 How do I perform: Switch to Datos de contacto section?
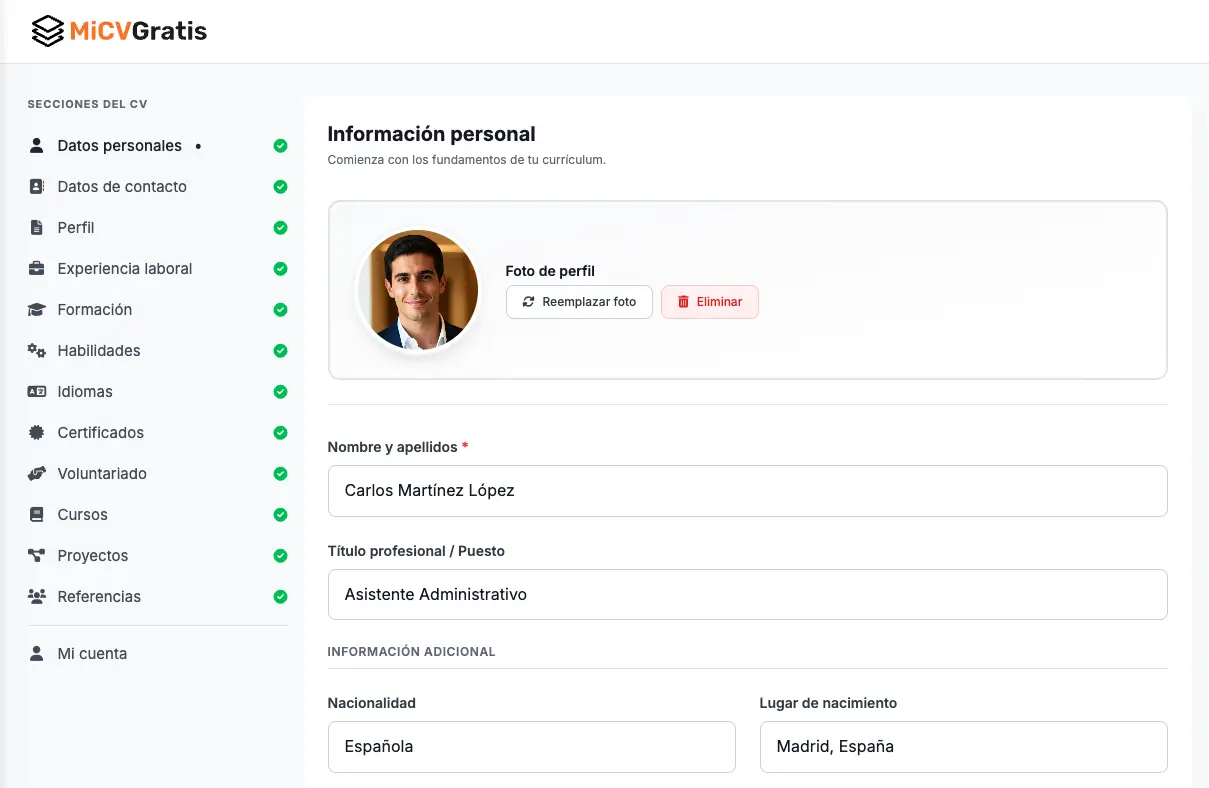122,186
